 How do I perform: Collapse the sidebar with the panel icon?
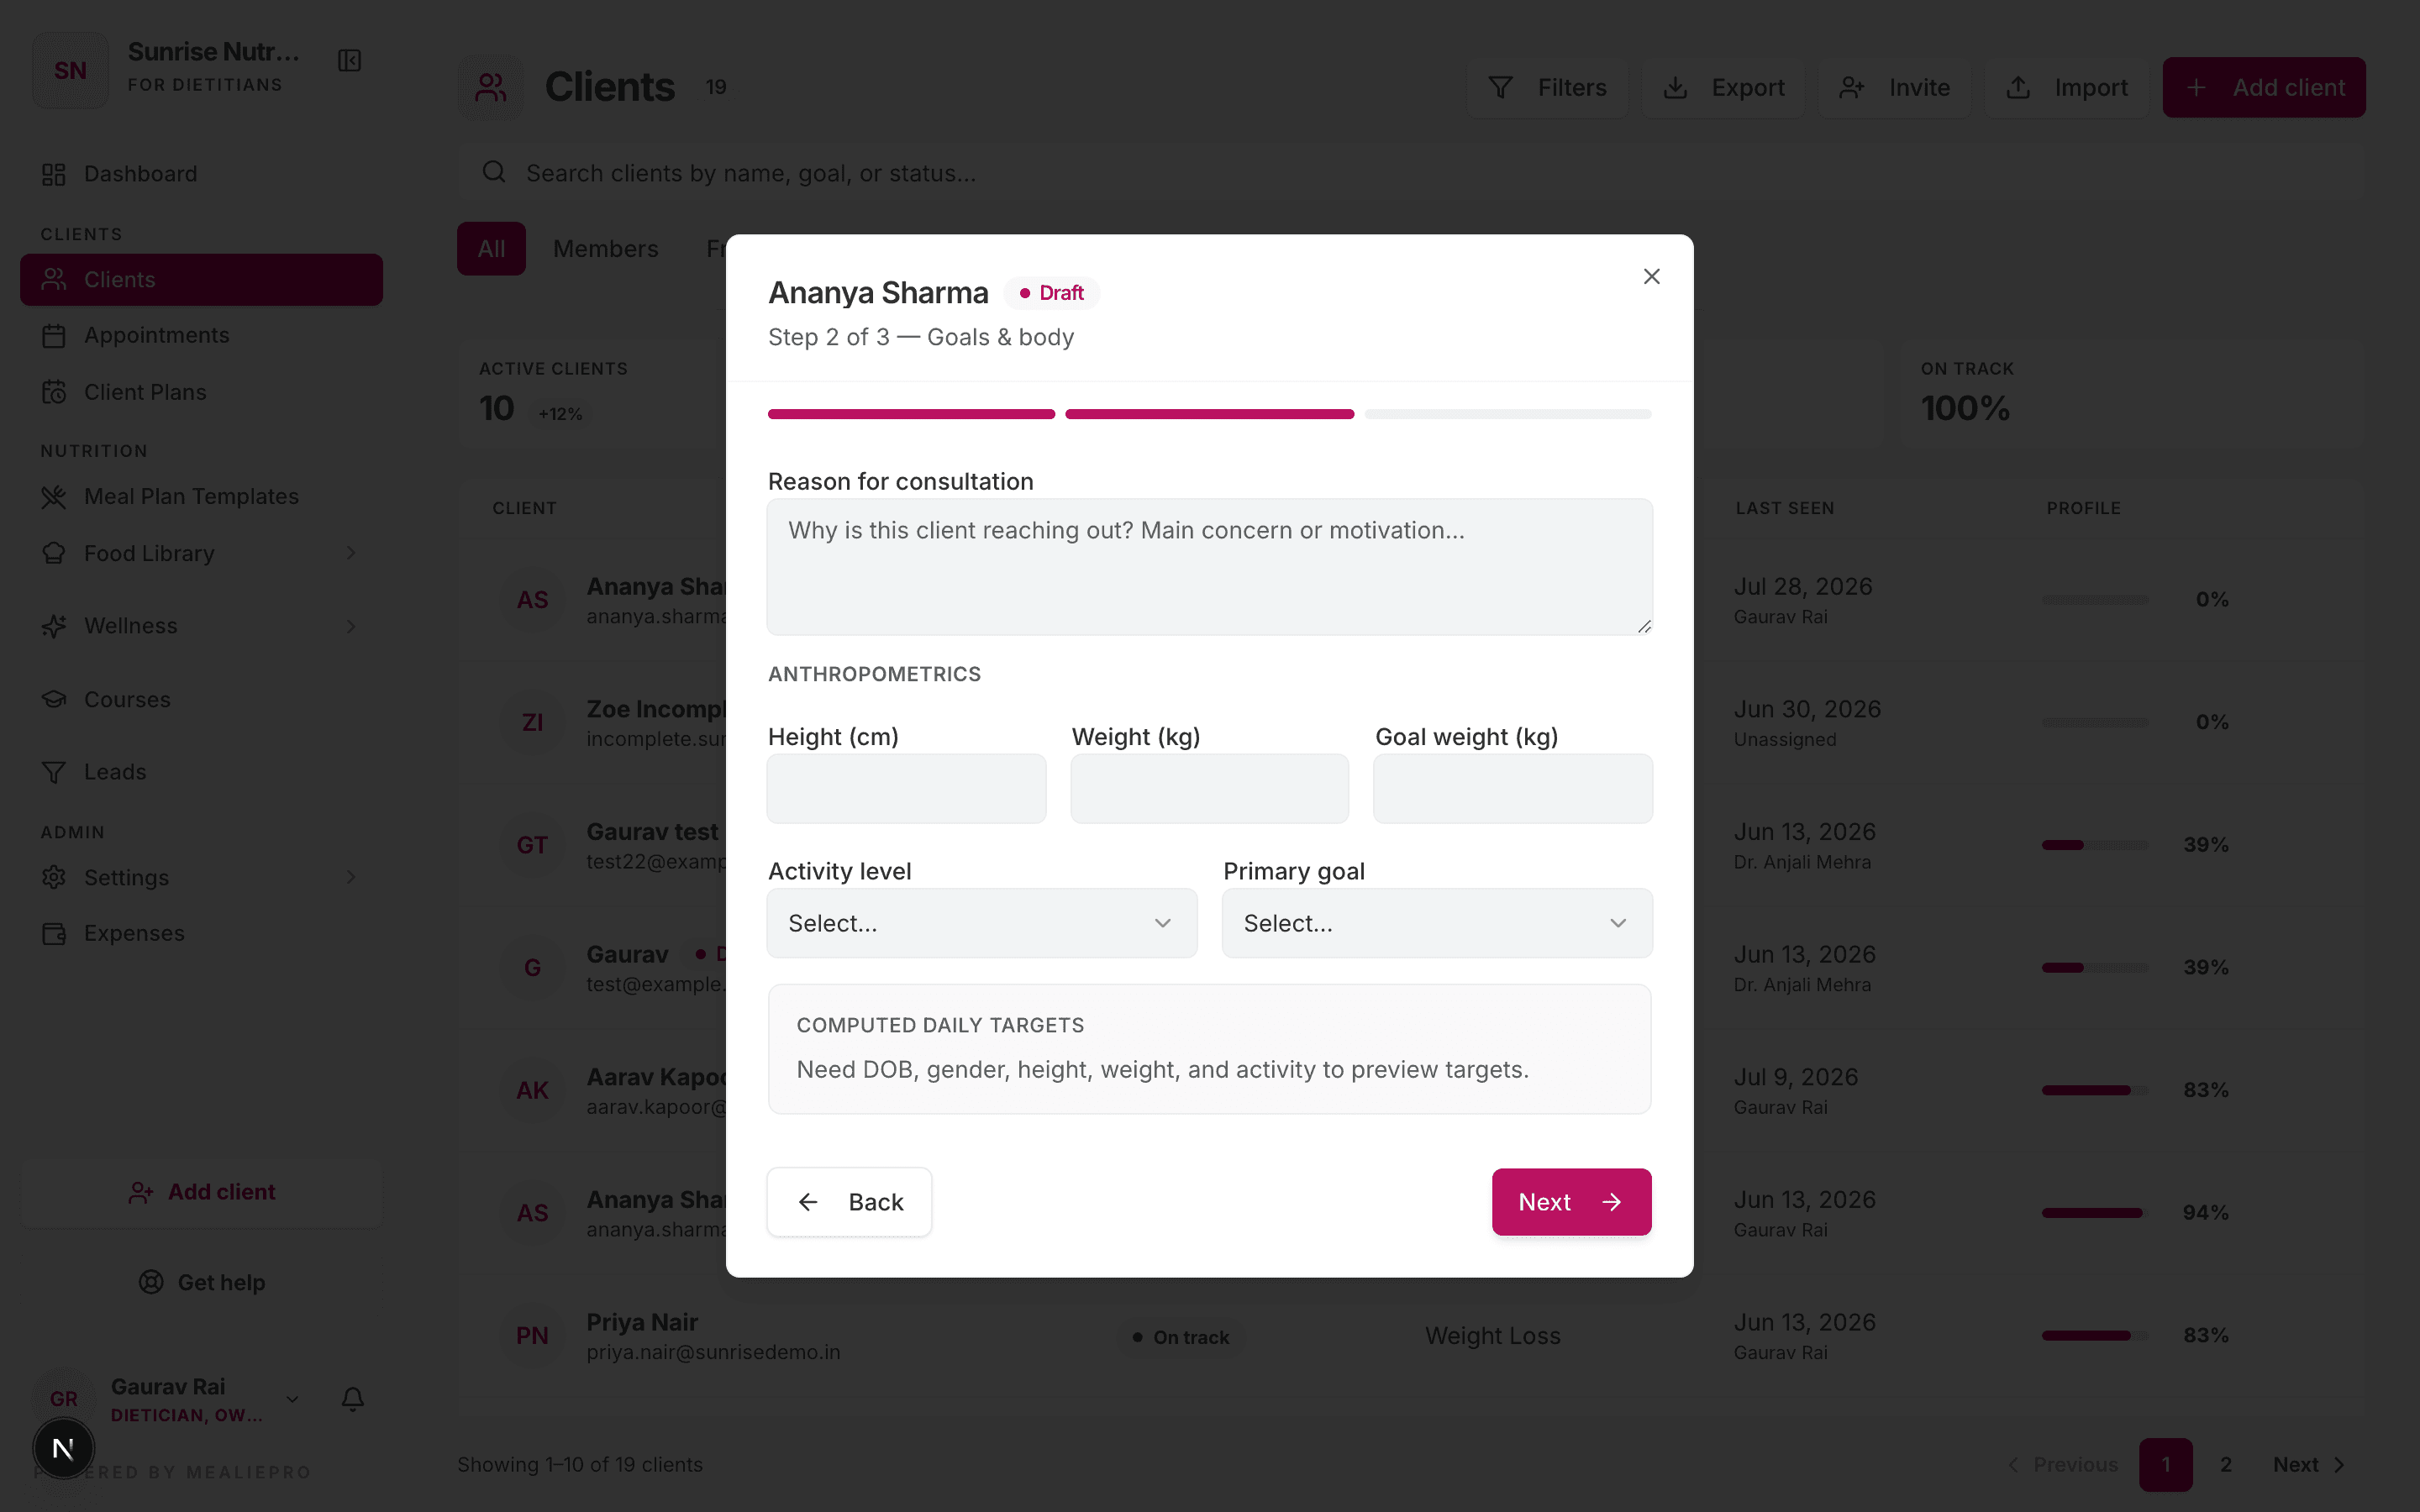[x=349, y=61]
